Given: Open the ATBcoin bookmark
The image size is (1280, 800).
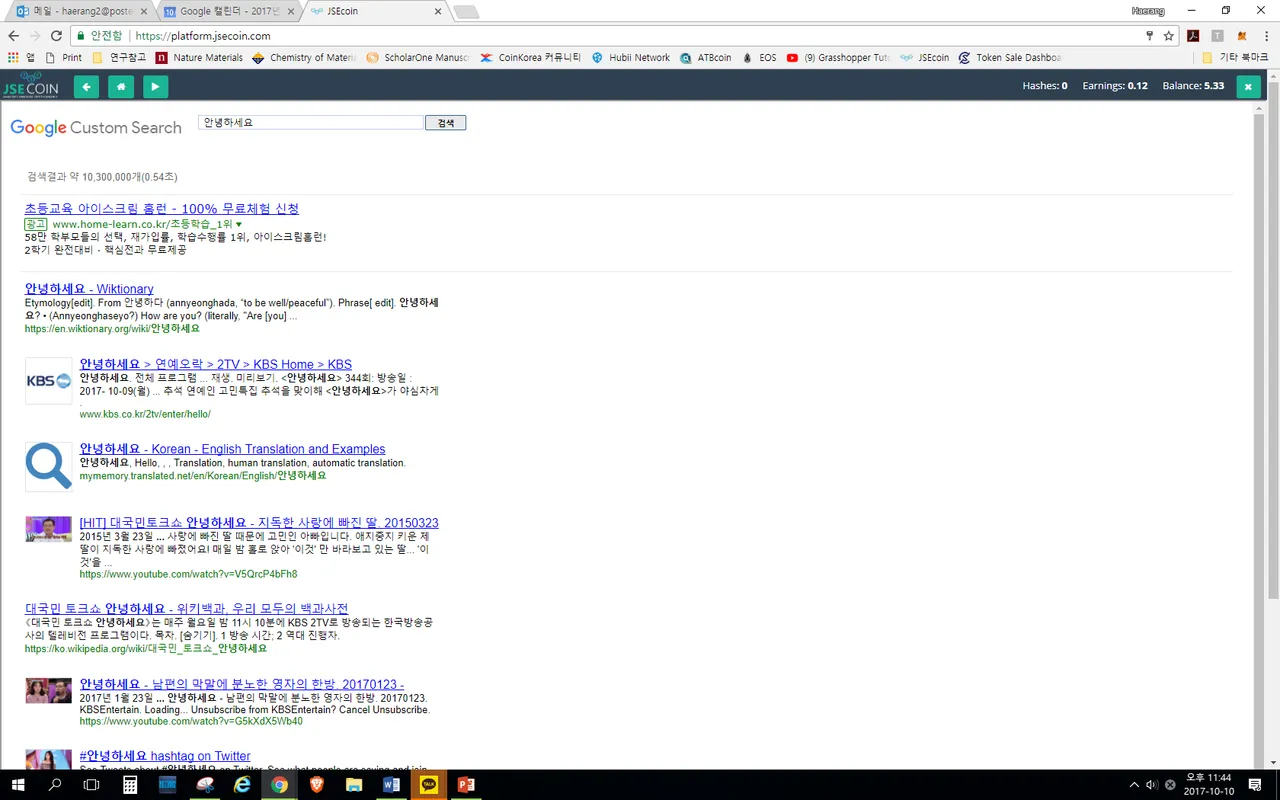Looking at the screenshot, I should (706, 58).
